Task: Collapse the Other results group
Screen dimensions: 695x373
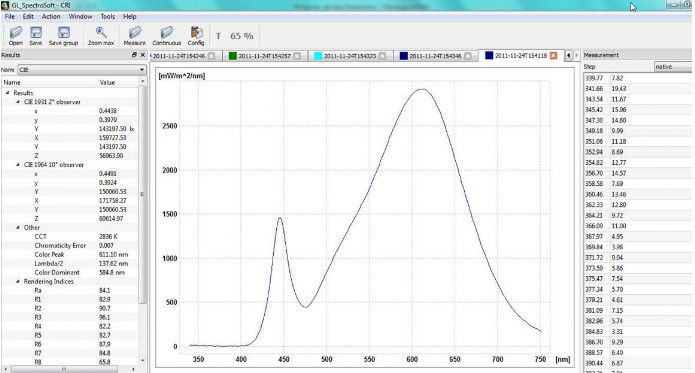Action: pyautogui.click(x=18, y=228)
